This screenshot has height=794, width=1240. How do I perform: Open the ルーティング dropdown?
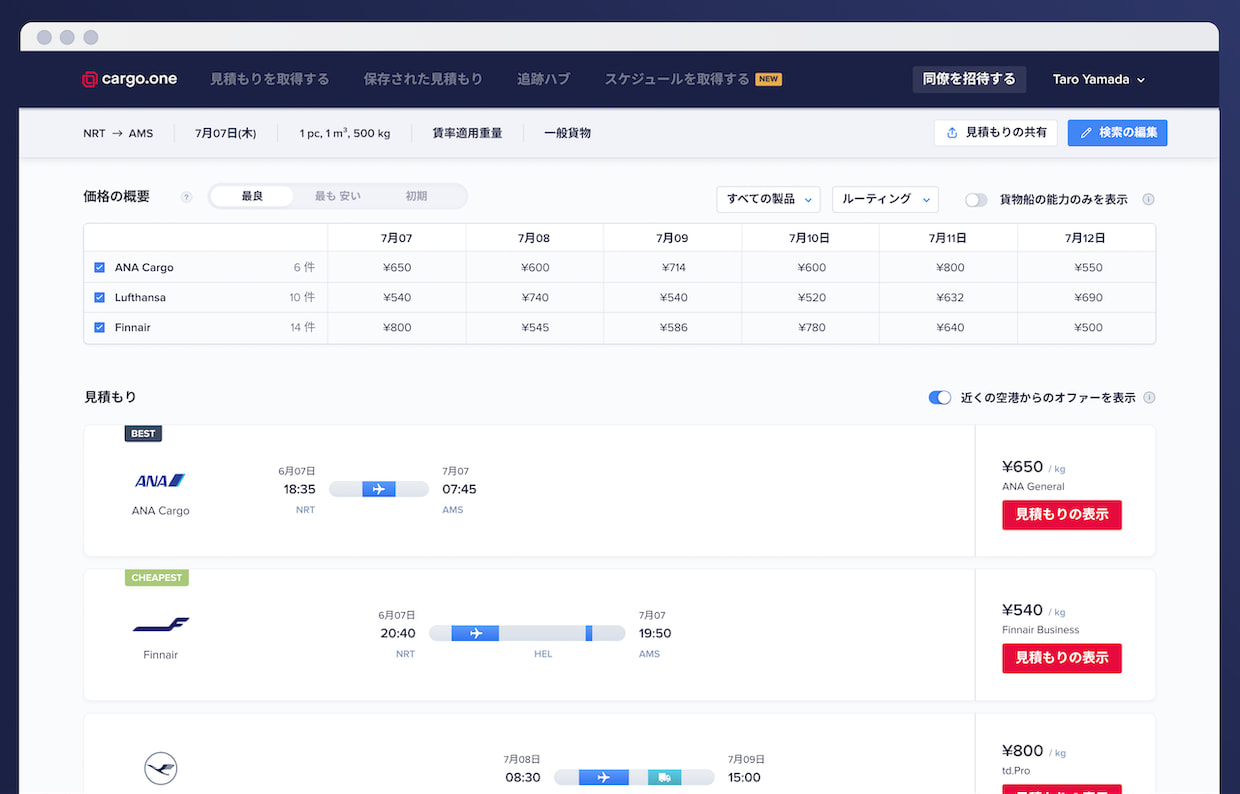click(885, 199)
